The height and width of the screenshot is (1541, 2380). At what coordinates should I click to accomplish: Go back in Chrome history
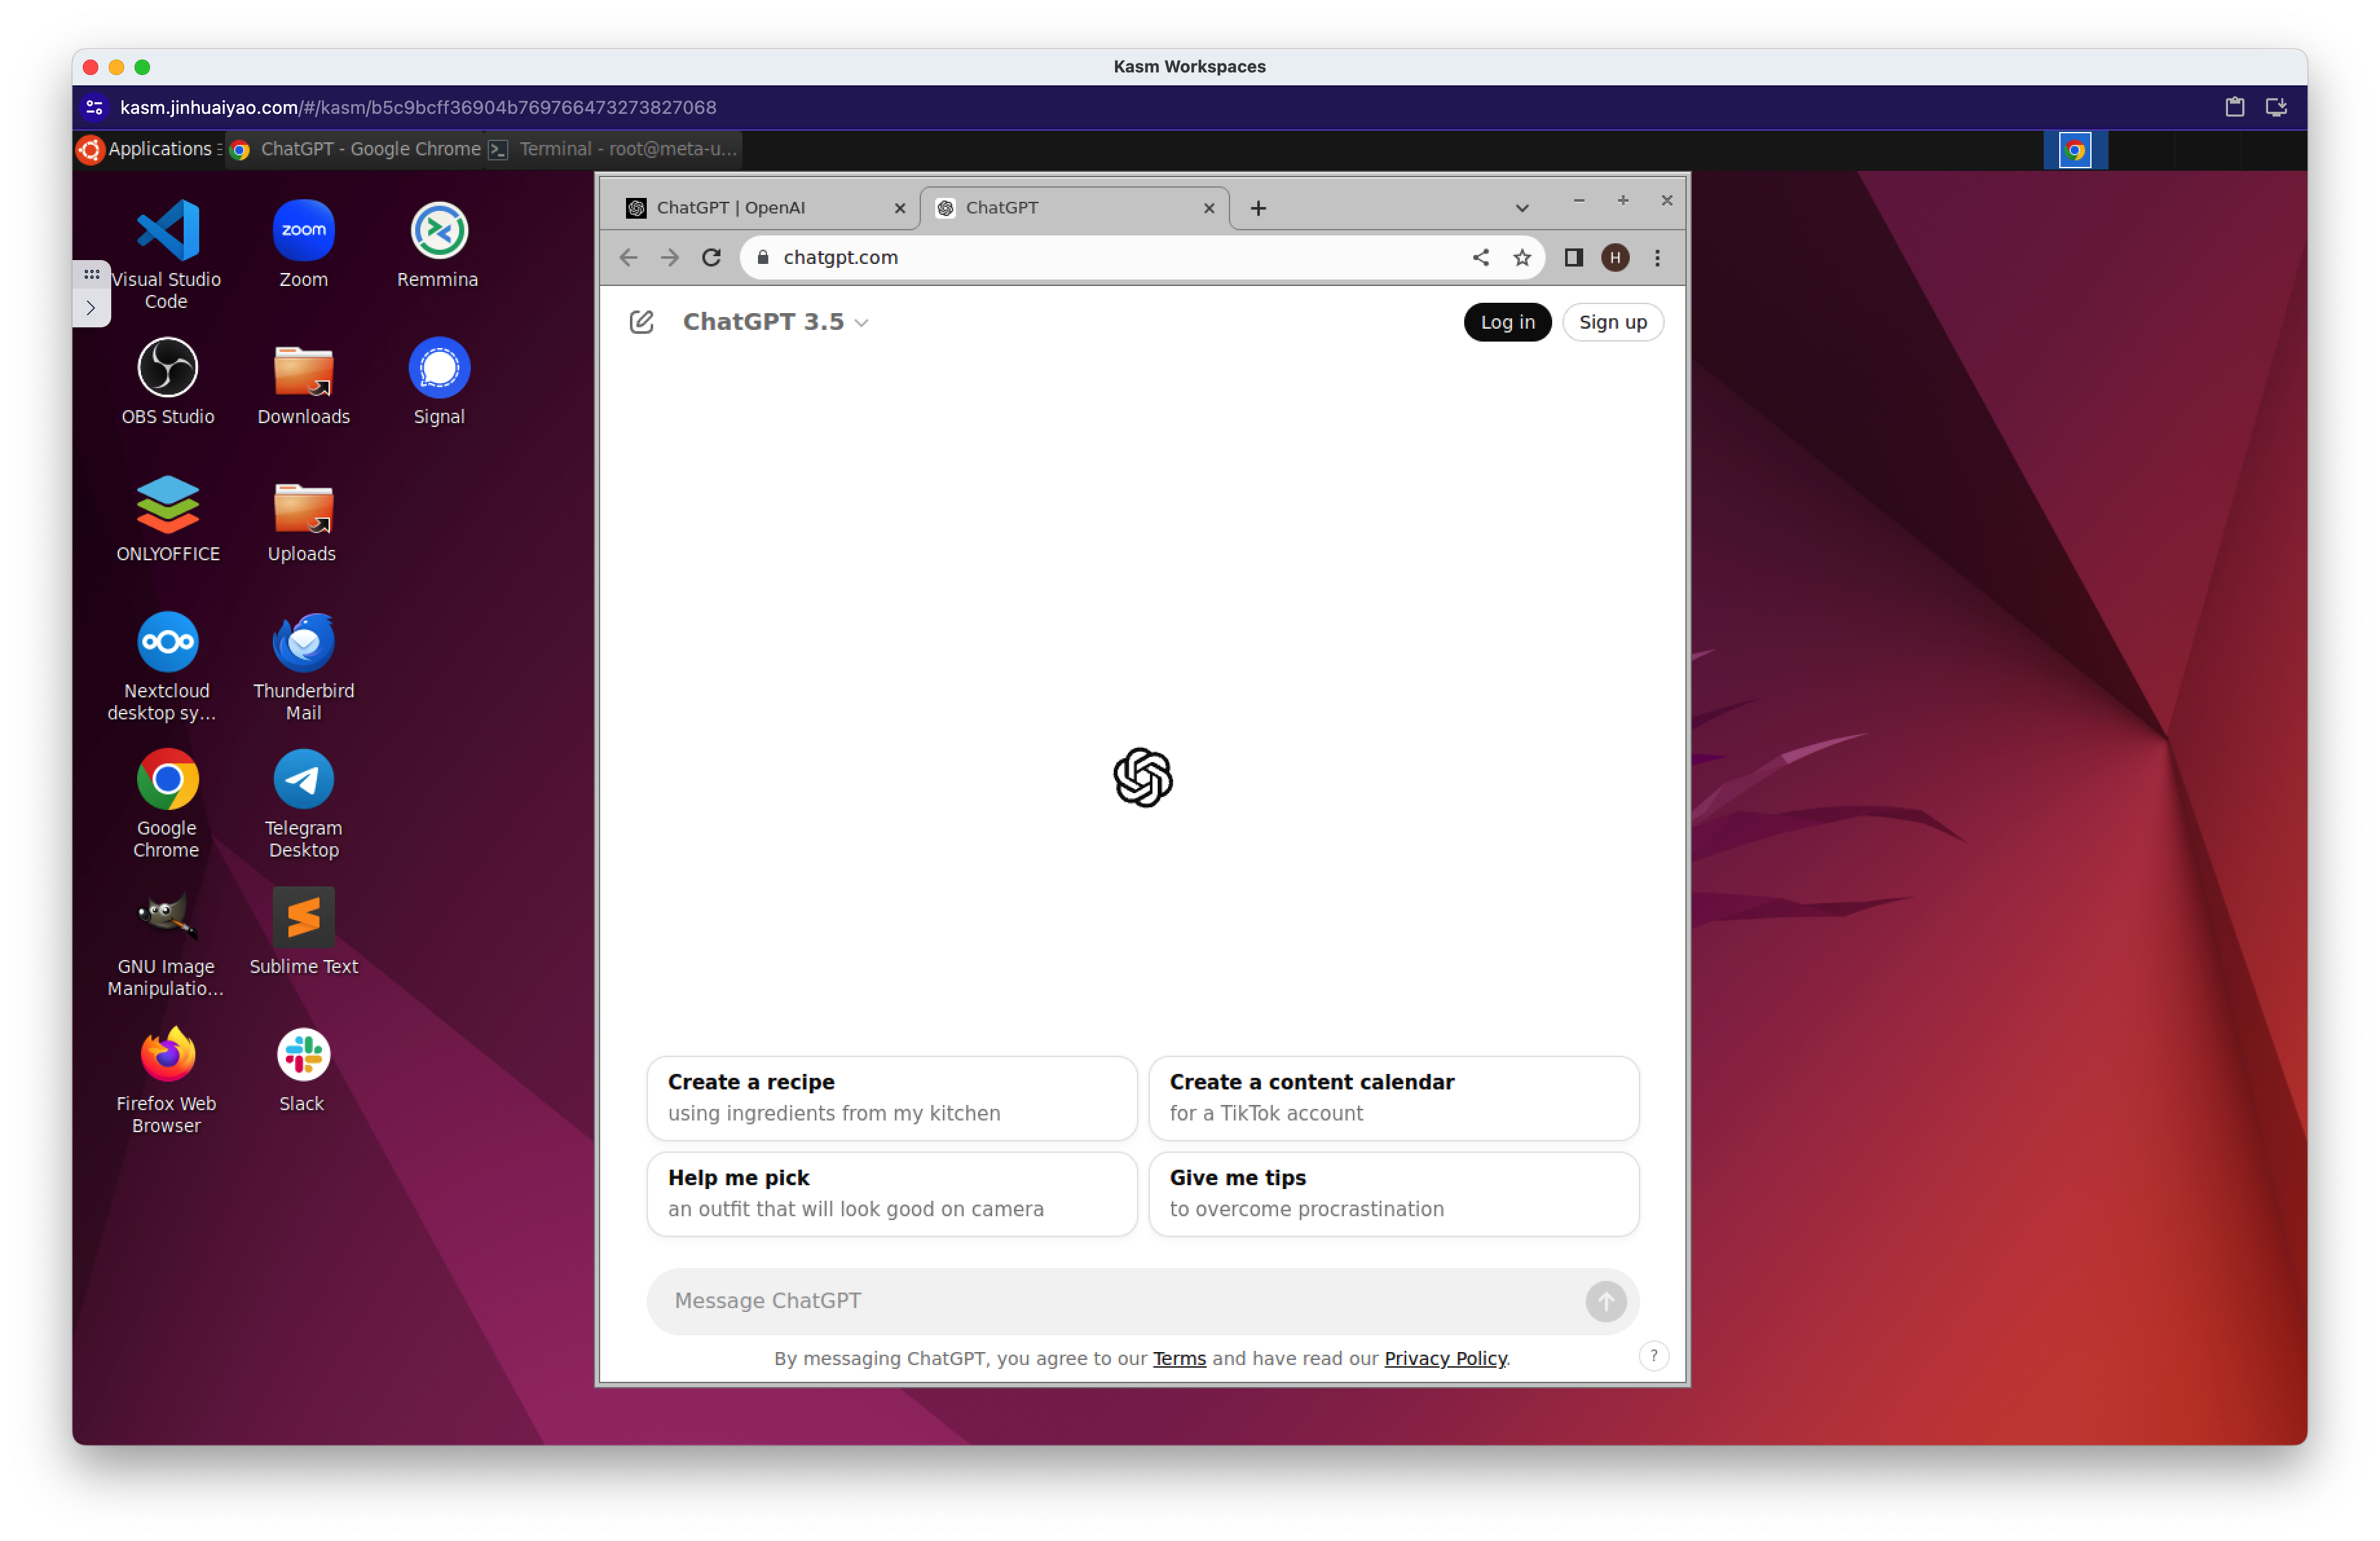pos(628,258)
